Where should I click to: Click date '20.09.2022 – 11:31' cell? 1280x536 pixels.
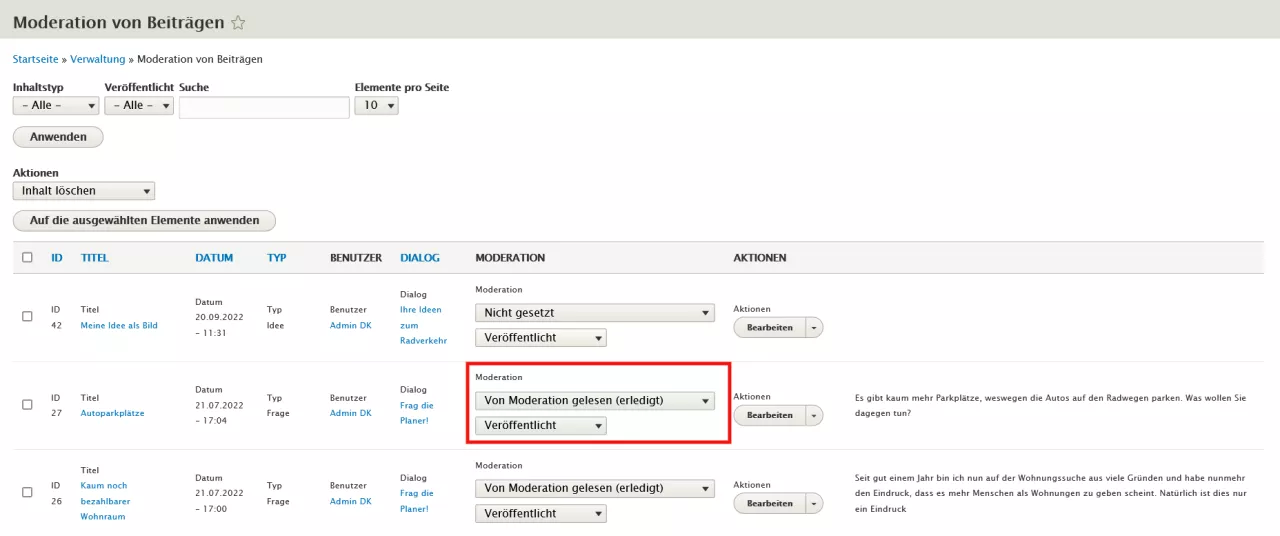pos(217,325)
